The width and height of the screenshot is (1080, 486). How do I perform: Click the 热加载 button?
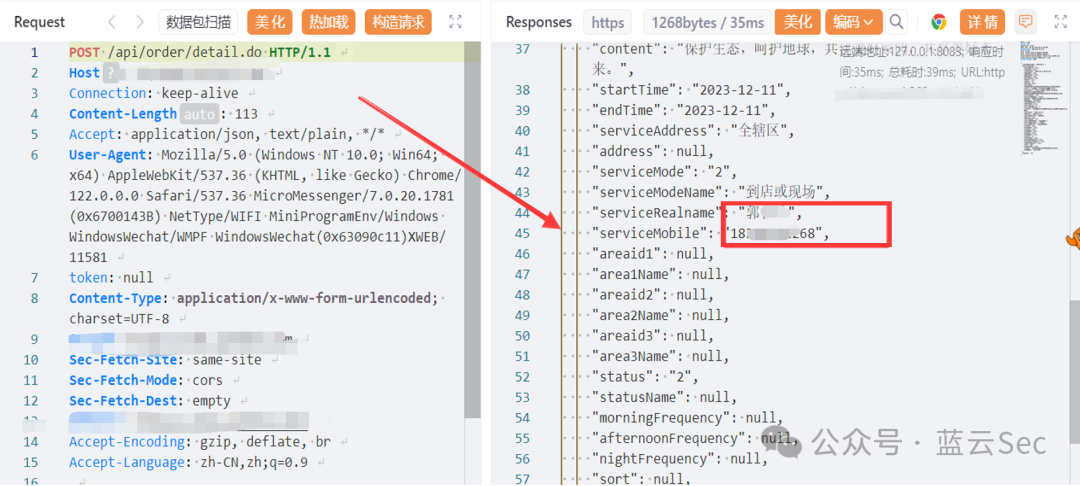(329, 22)
